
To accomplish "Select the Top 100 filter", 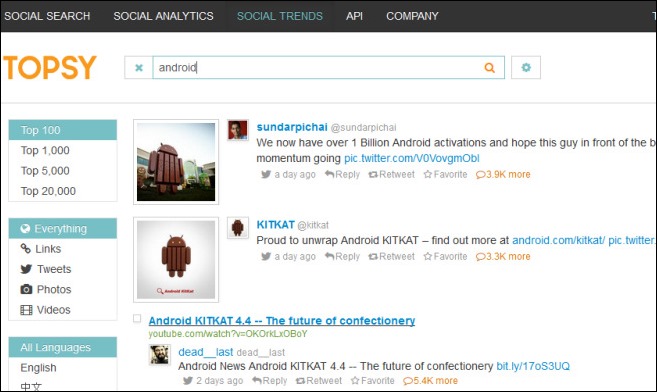I will [x=63, y=130].
